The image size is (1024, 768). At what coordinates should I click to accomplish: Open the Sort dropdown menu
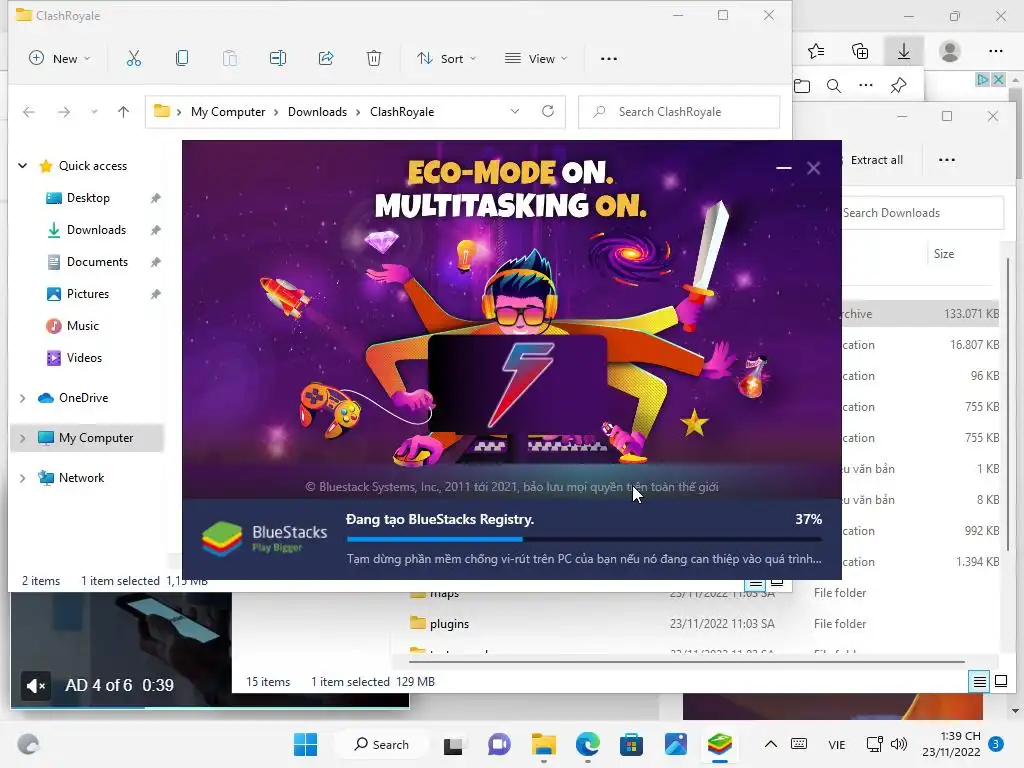[x=447, y=59]
